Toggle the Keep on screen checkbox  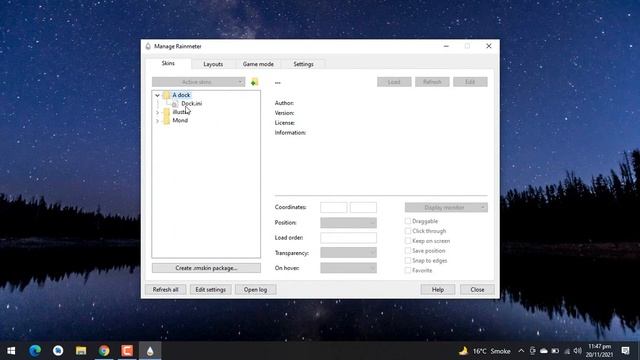pos(408,241)
